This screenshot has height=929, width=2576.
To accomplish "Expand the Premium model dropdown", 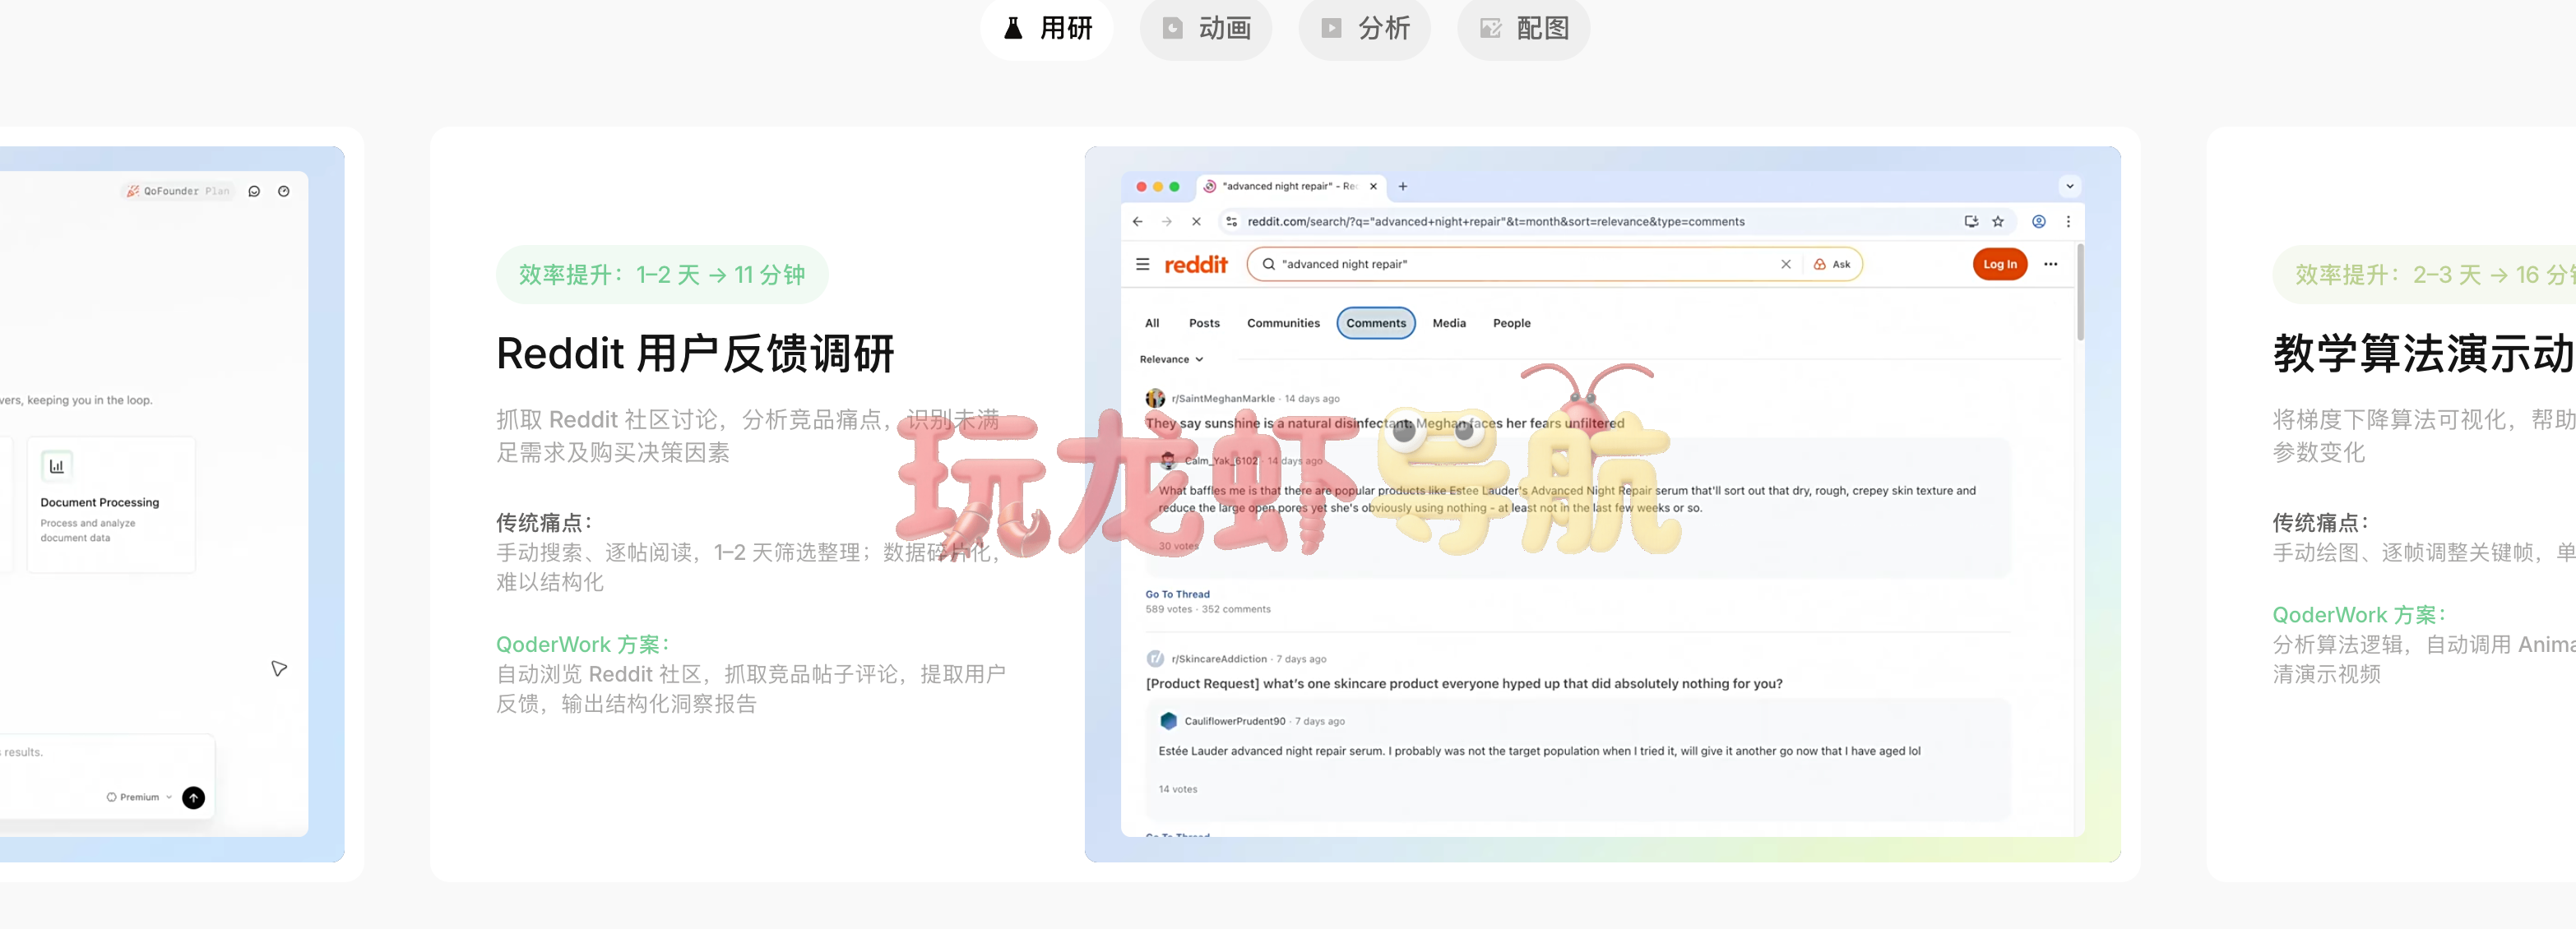I will (139, 797).
